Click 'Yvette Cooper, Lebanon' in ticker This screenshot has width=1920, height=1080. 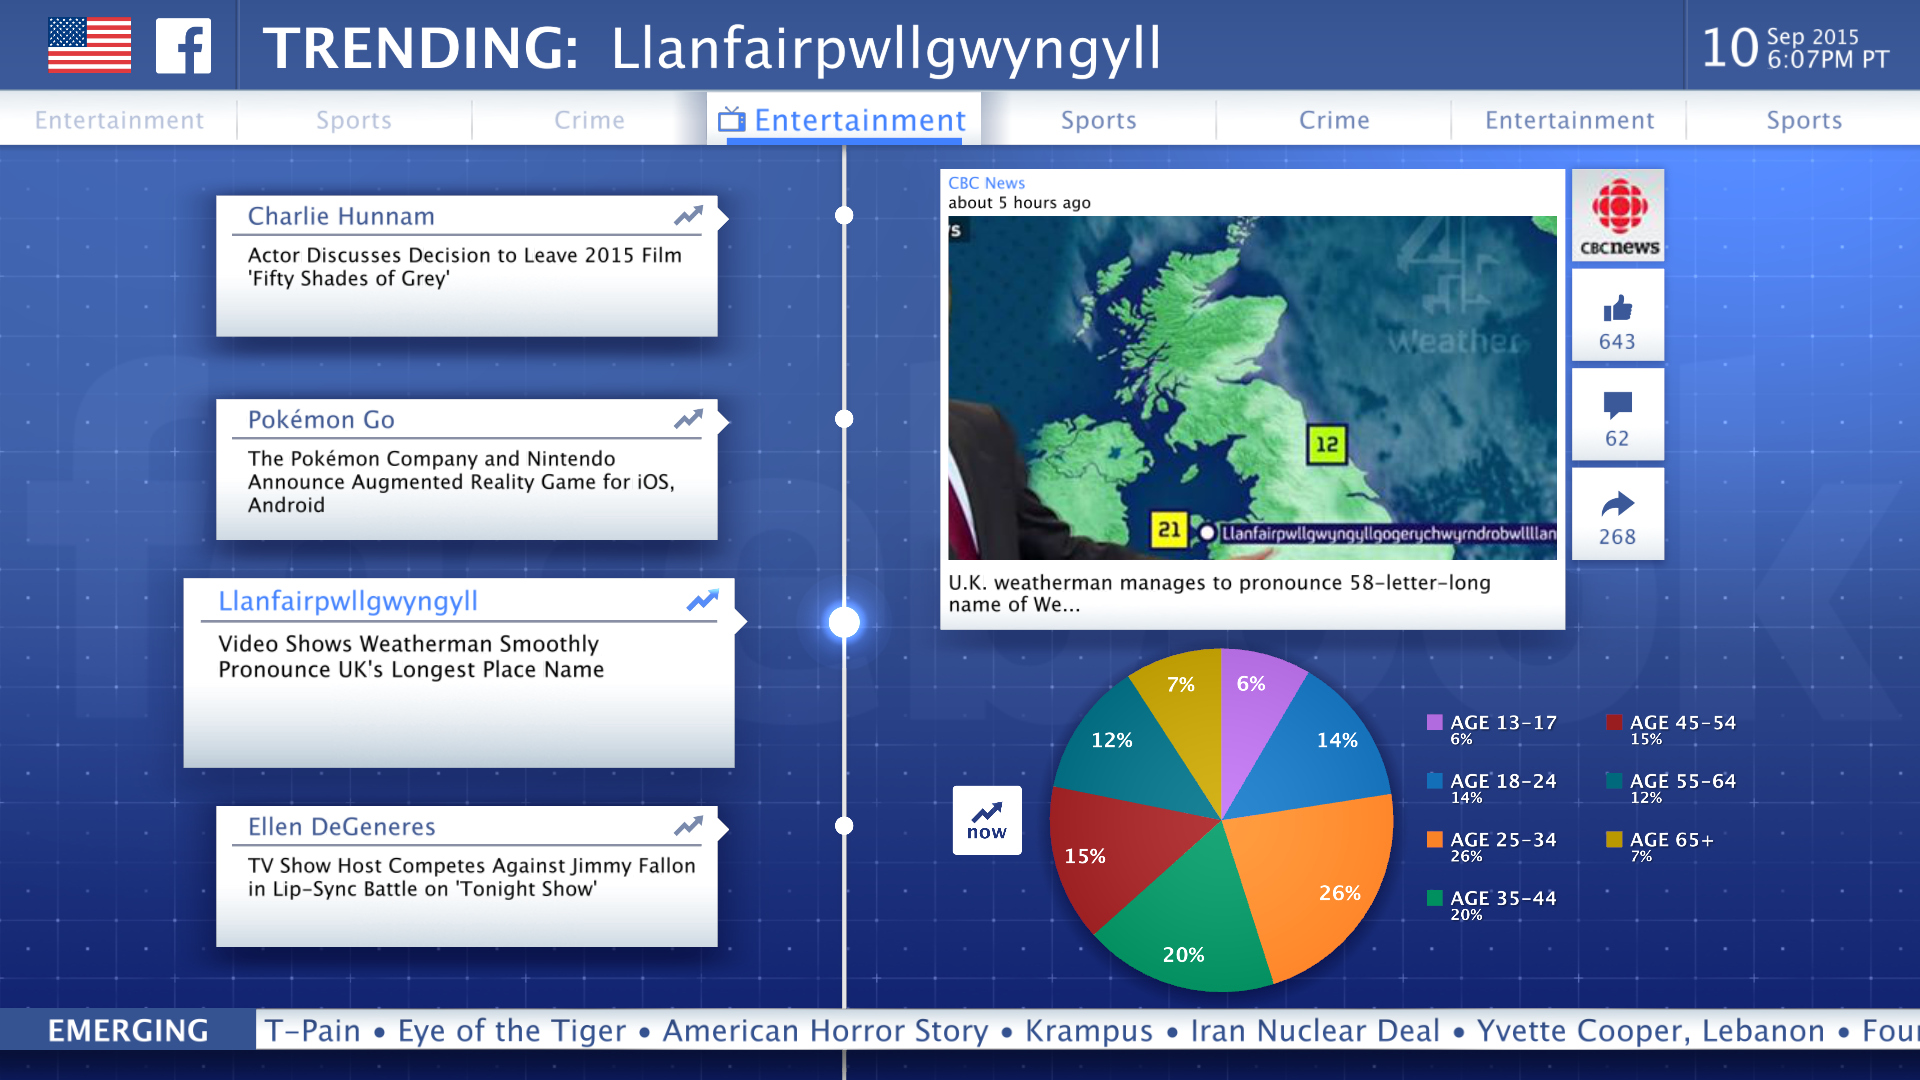pyautogui.click(x=1651, y=1030)
